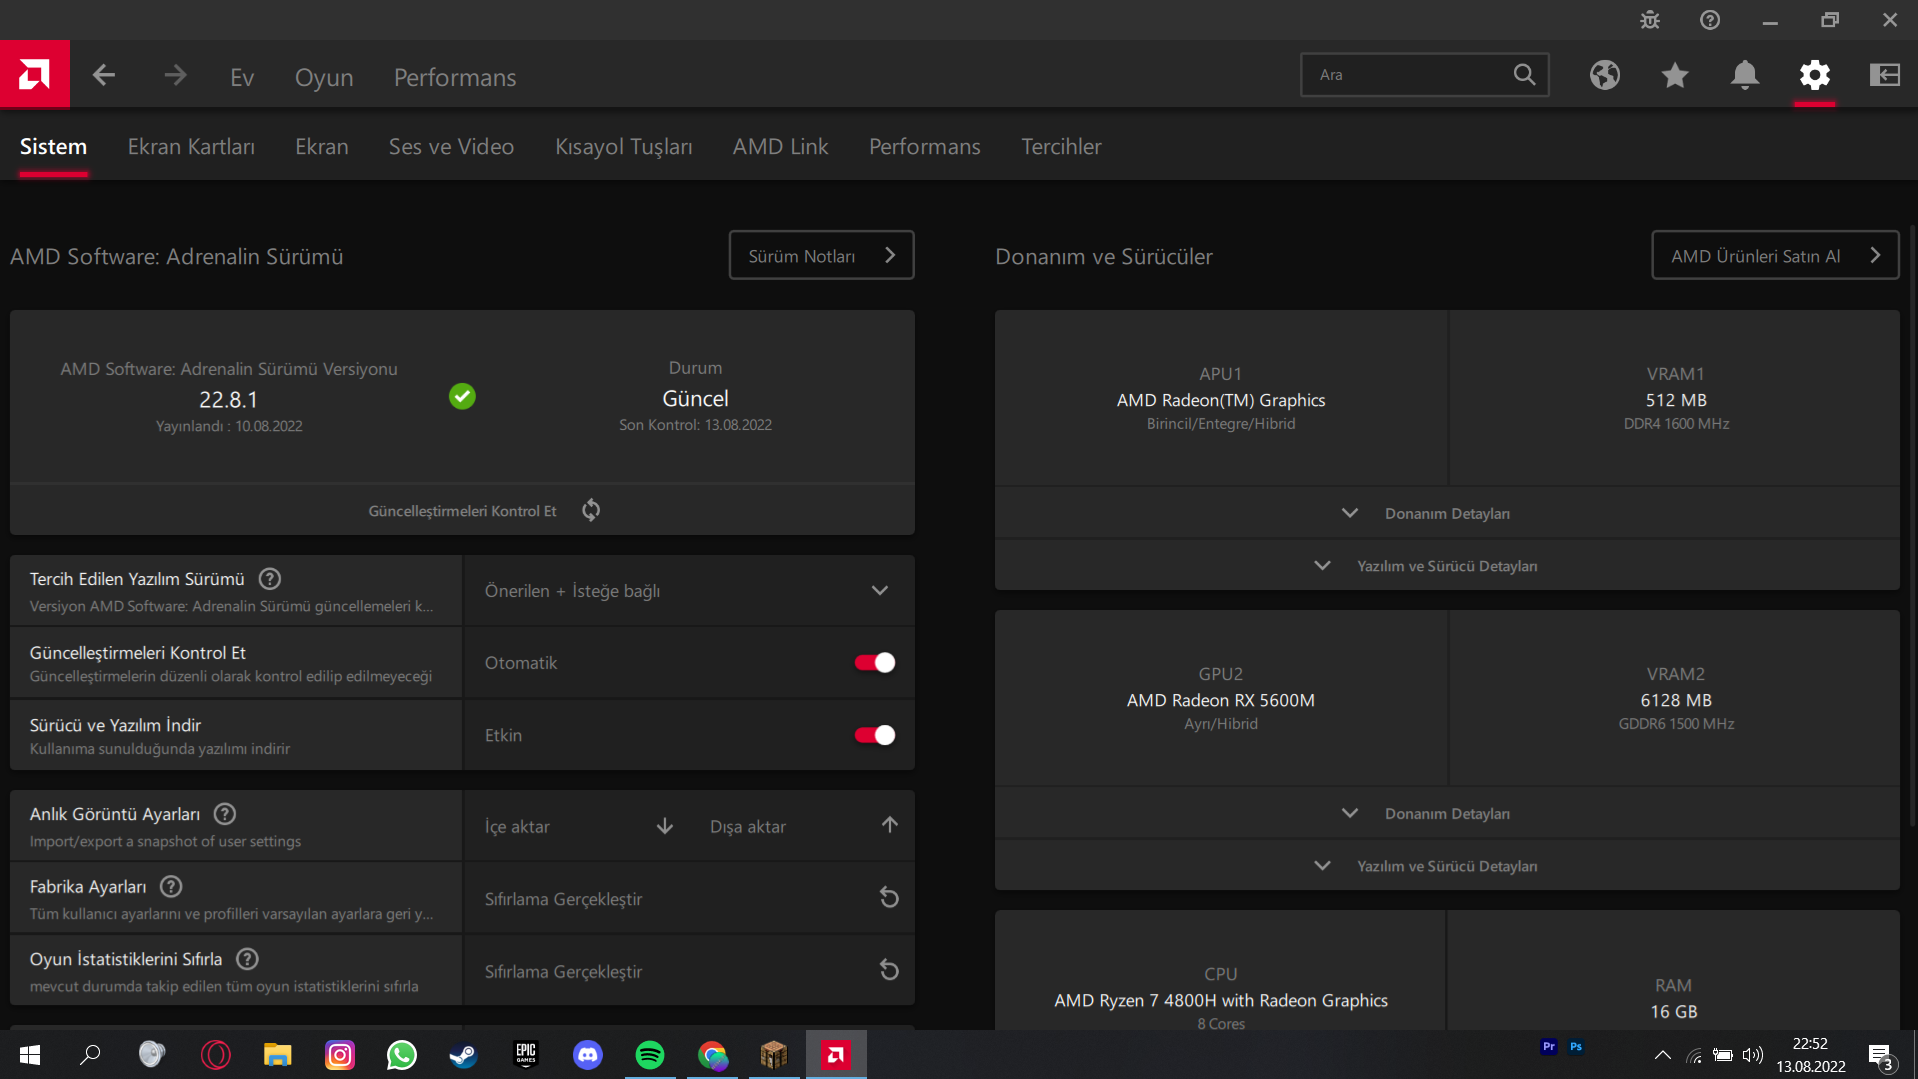Screen dimensions: 1918x1079
Task: Switch to Ekran tab
Action: (x=322, y=147)
